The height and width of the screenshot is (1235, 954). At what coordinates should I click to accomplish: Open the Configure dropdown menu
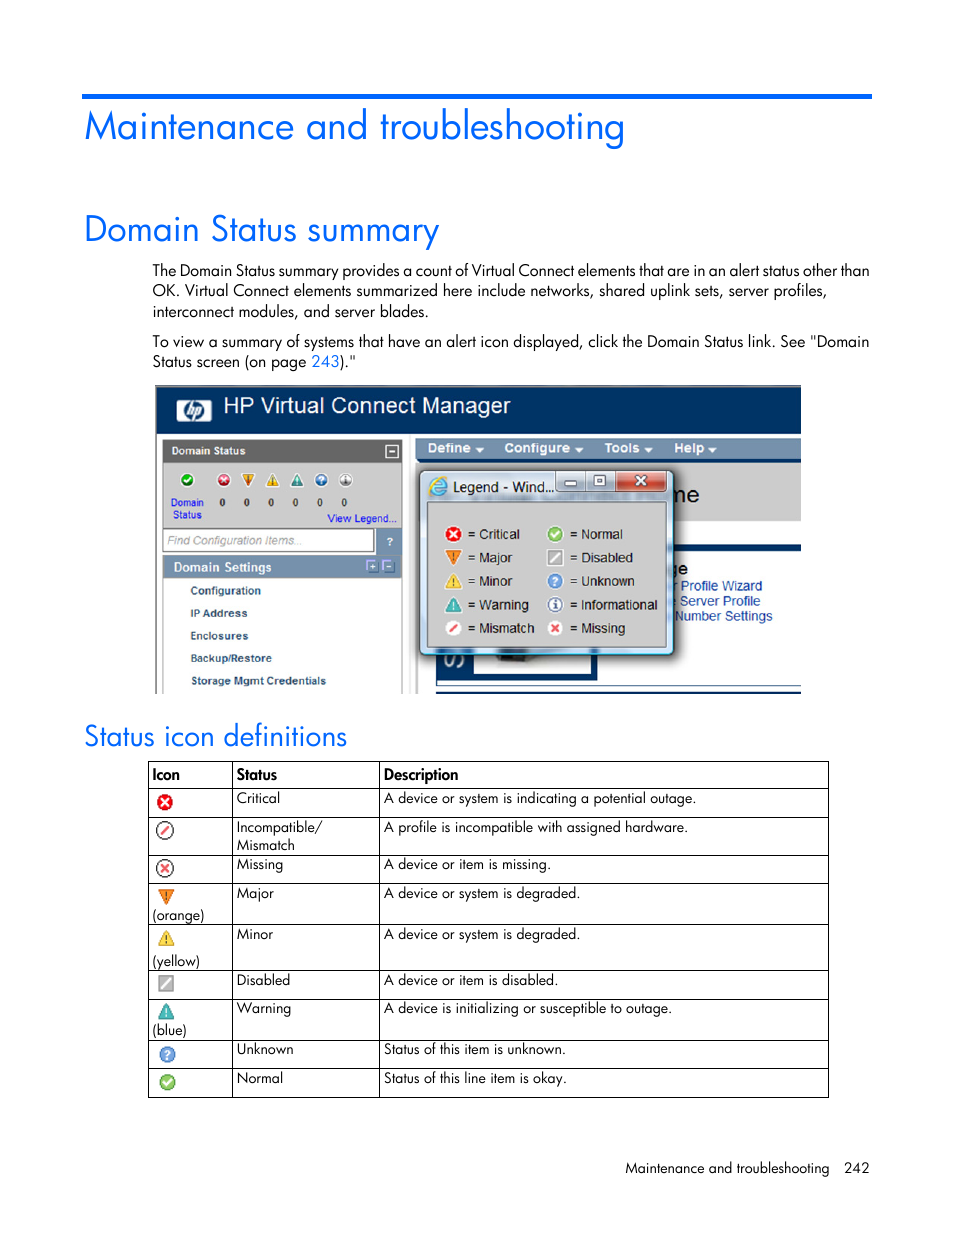(x=543, y=448)
